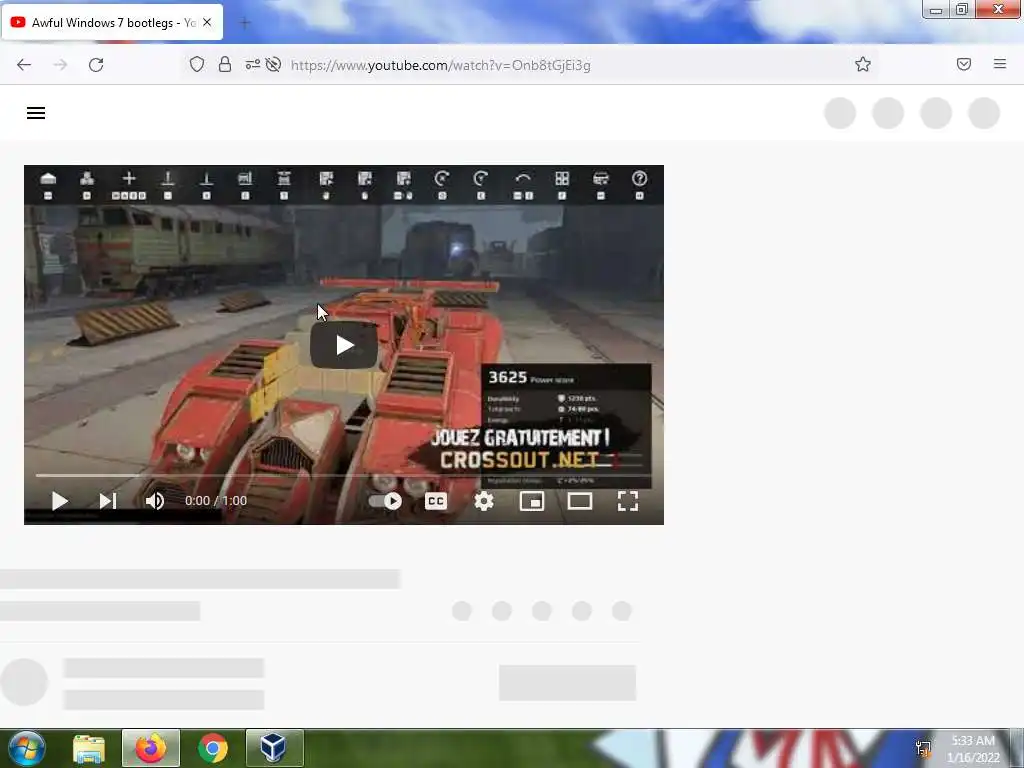Click the site security padlock icon
Screen dimensions: 1024x768
pos(225,64)
